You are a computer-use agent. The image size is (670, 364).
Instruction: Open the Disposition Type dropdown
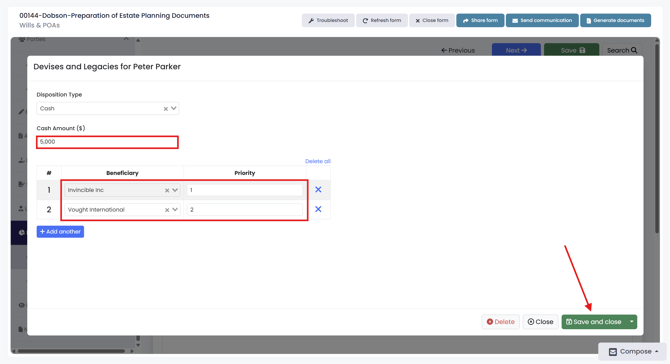point(174,109)
